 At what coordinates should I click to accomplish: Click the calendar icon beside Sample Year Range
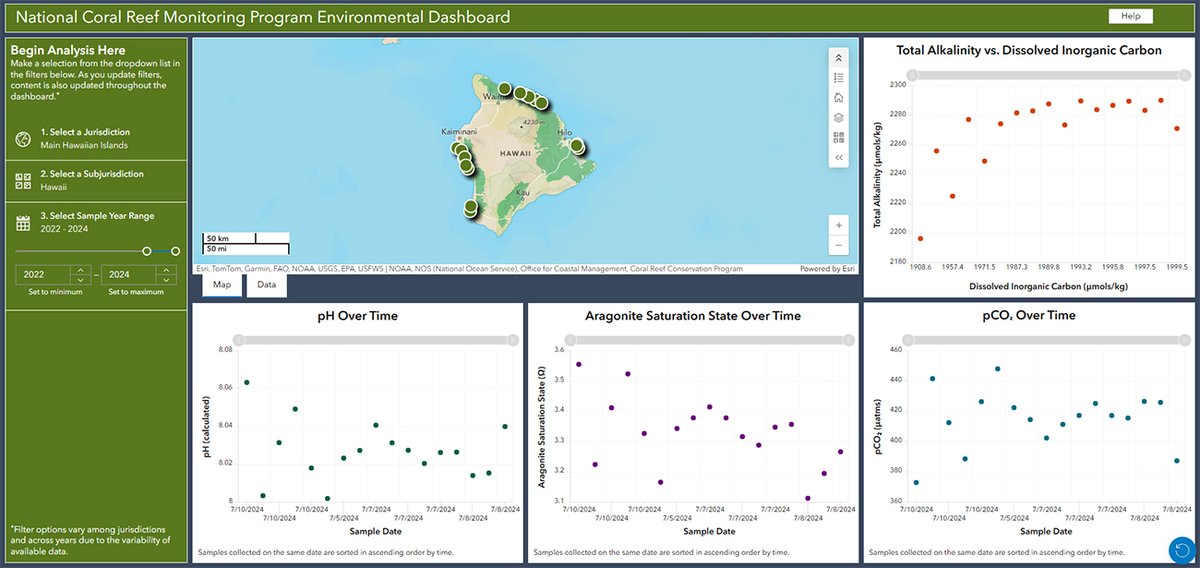point(24,222)
